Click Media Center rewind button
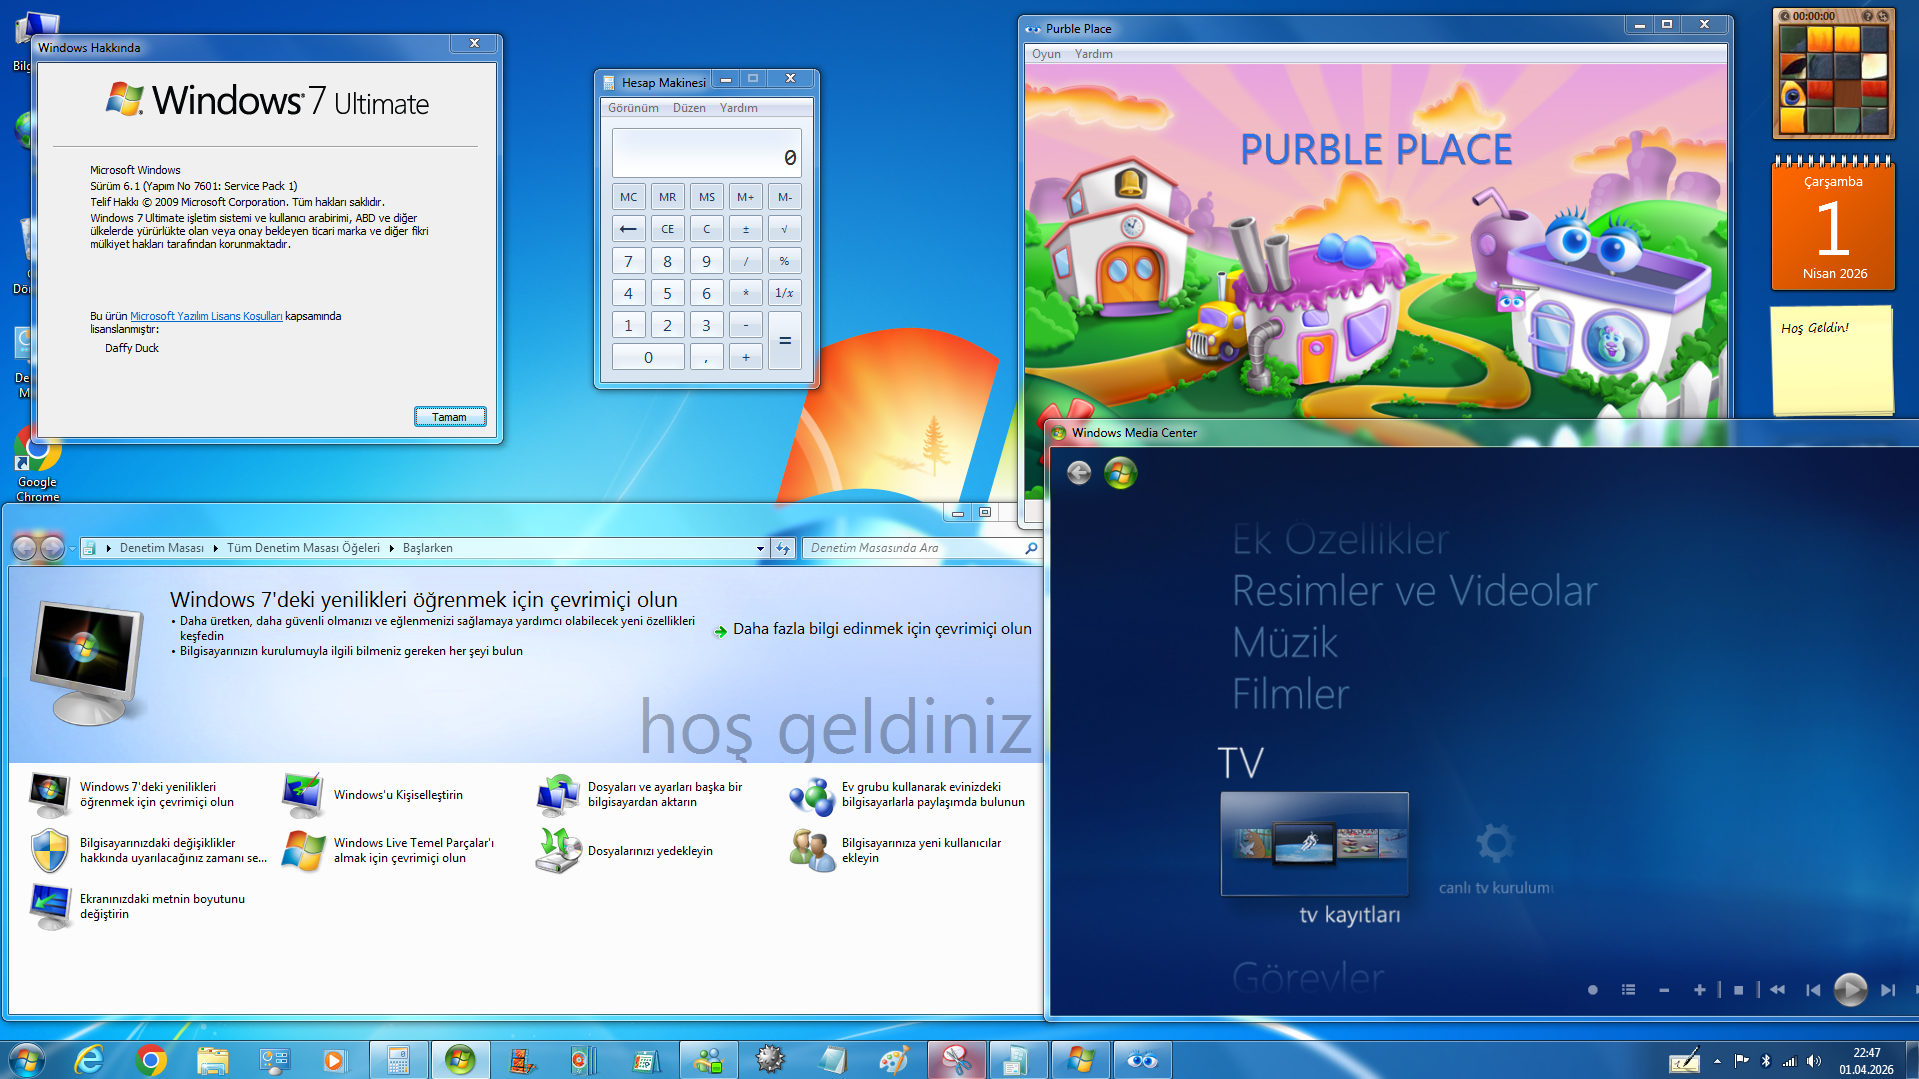1919x1079 pixels. [1777, 990]
